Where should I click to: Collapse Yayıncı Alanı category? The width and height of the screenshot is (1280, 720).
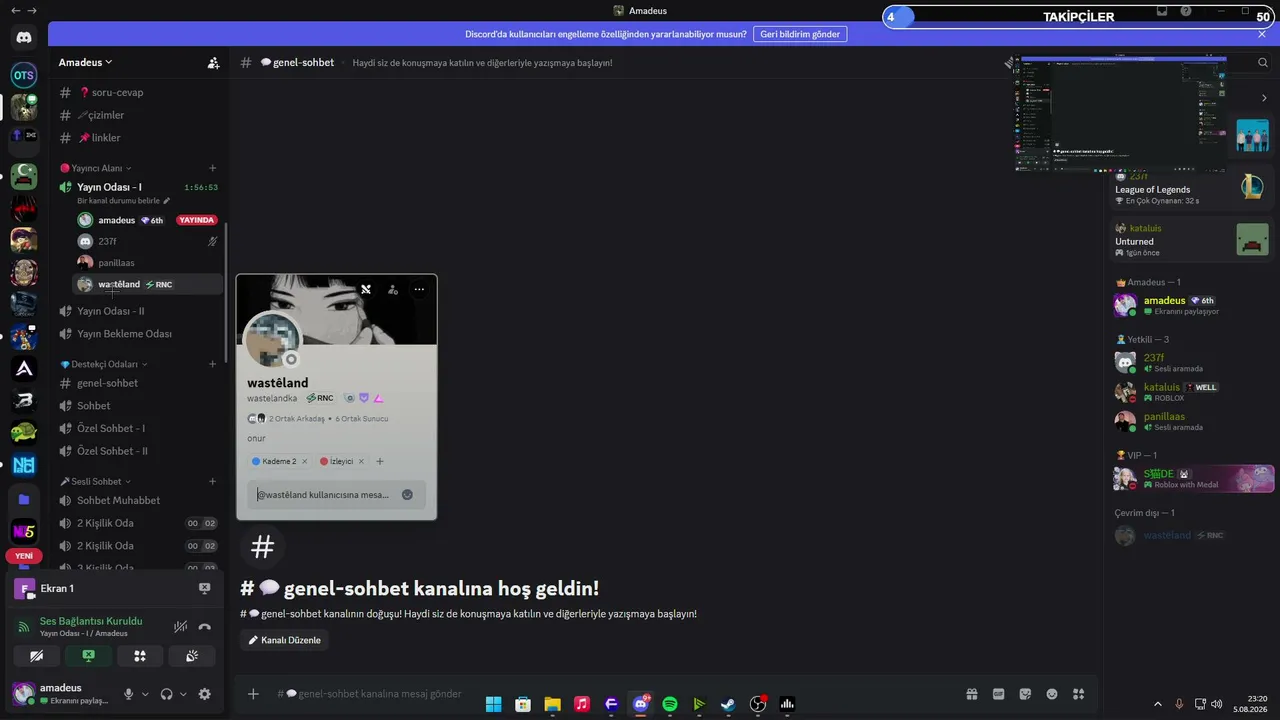coord(96,168)
